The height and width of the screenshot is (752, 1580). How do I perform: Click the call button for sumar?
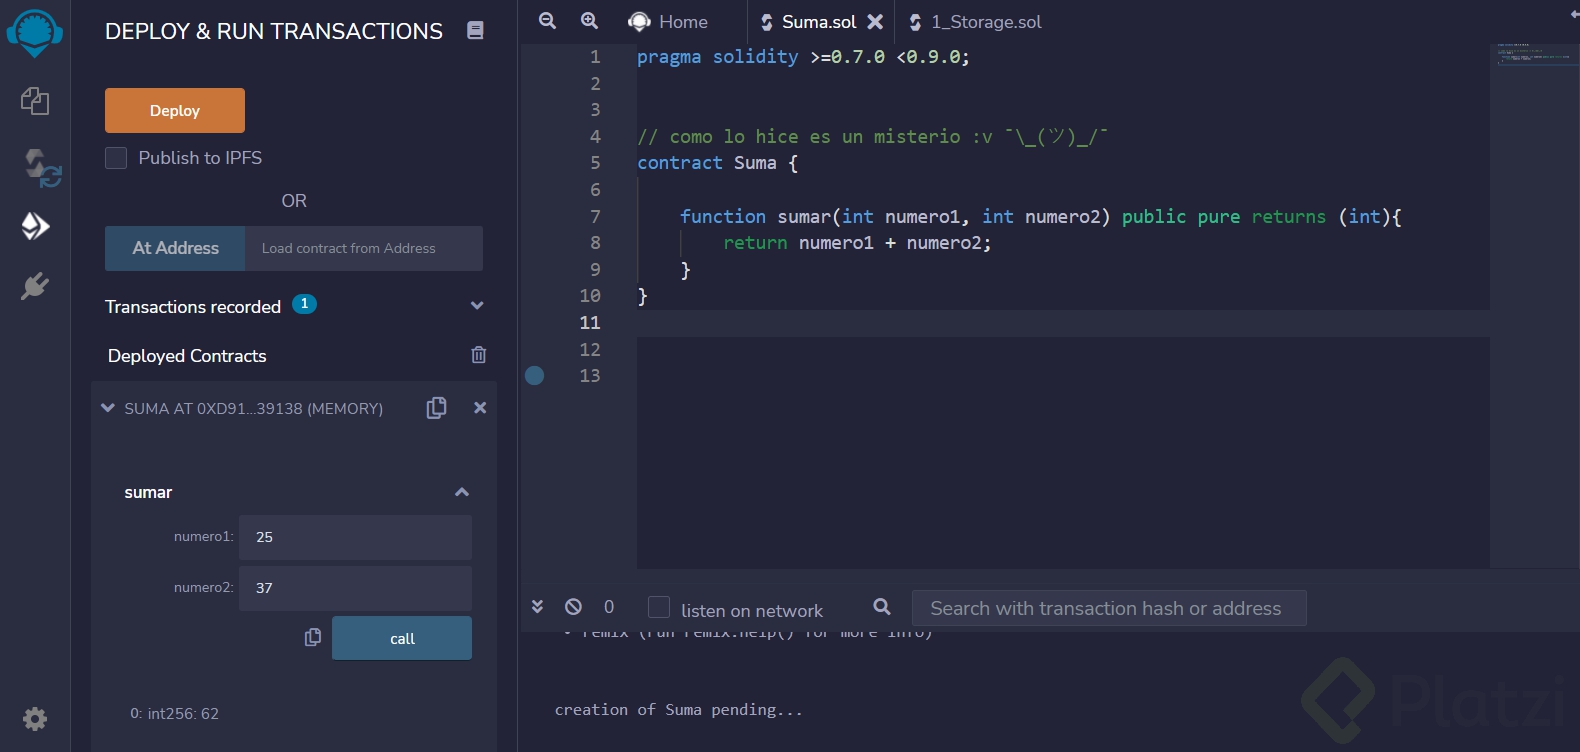402,638
